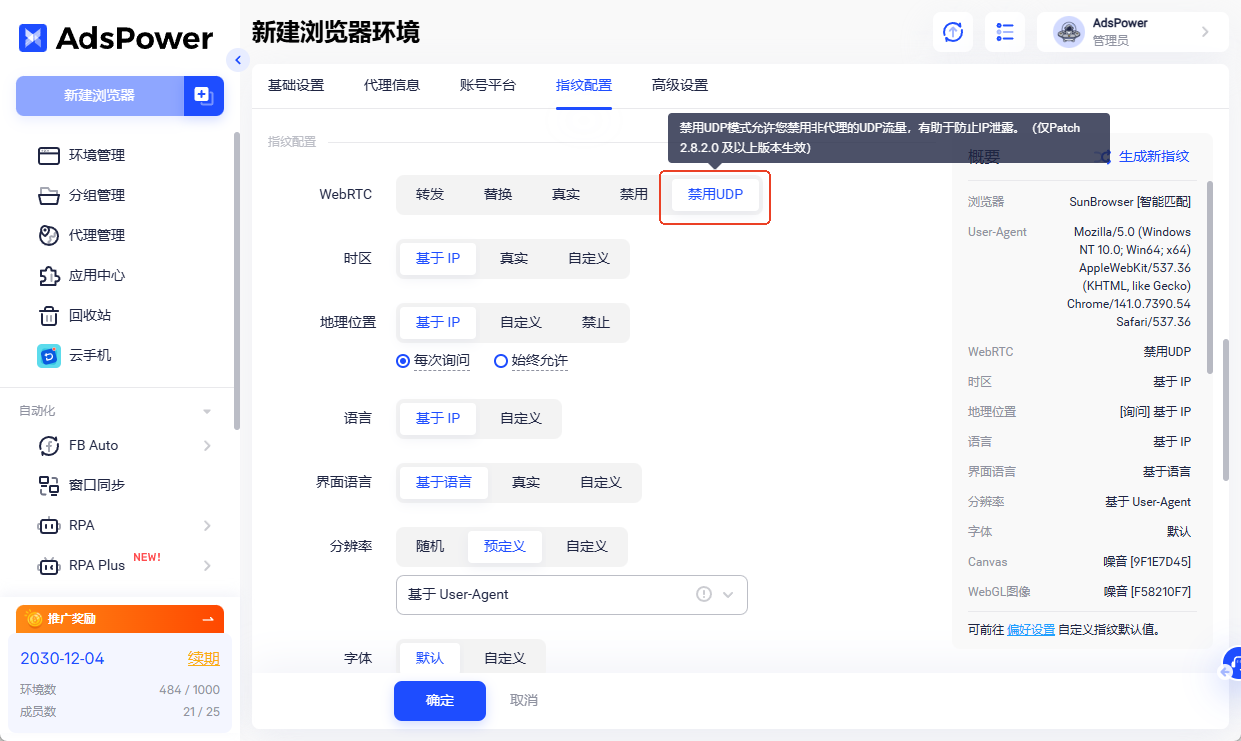Switch to the 高级设置 tab

coord(679,85)
